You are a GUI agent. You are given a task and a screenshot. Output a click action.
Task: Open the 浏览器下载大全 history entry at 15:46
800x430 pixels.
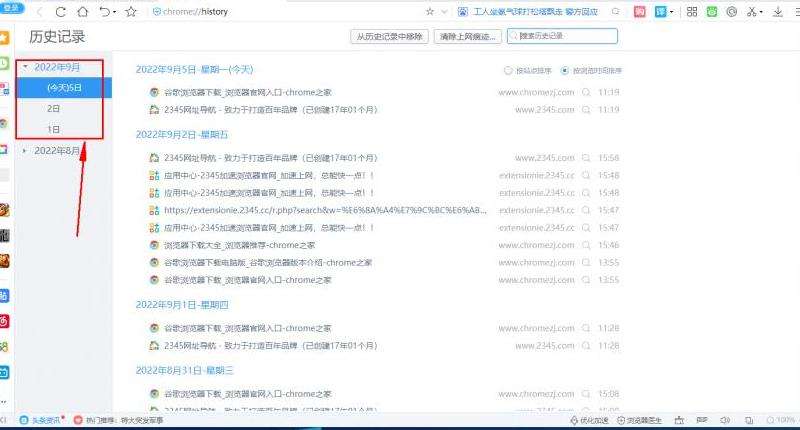239,245
